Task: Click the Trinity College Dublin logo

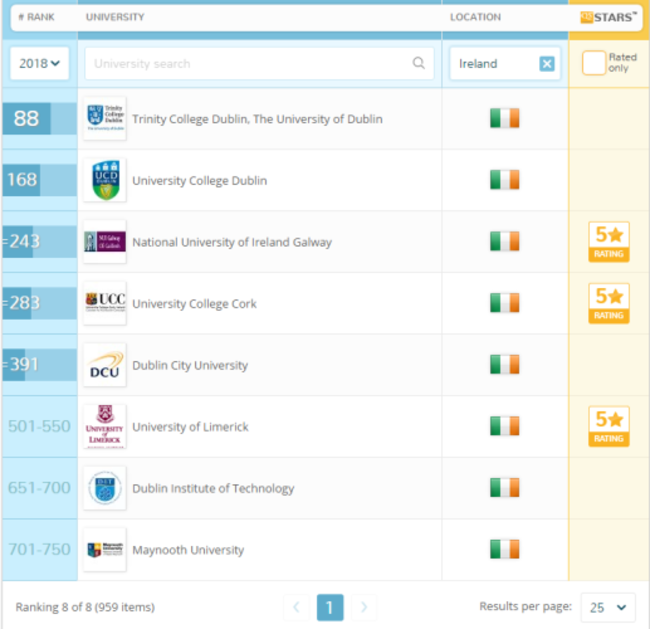Action: (x=105, y=119)
